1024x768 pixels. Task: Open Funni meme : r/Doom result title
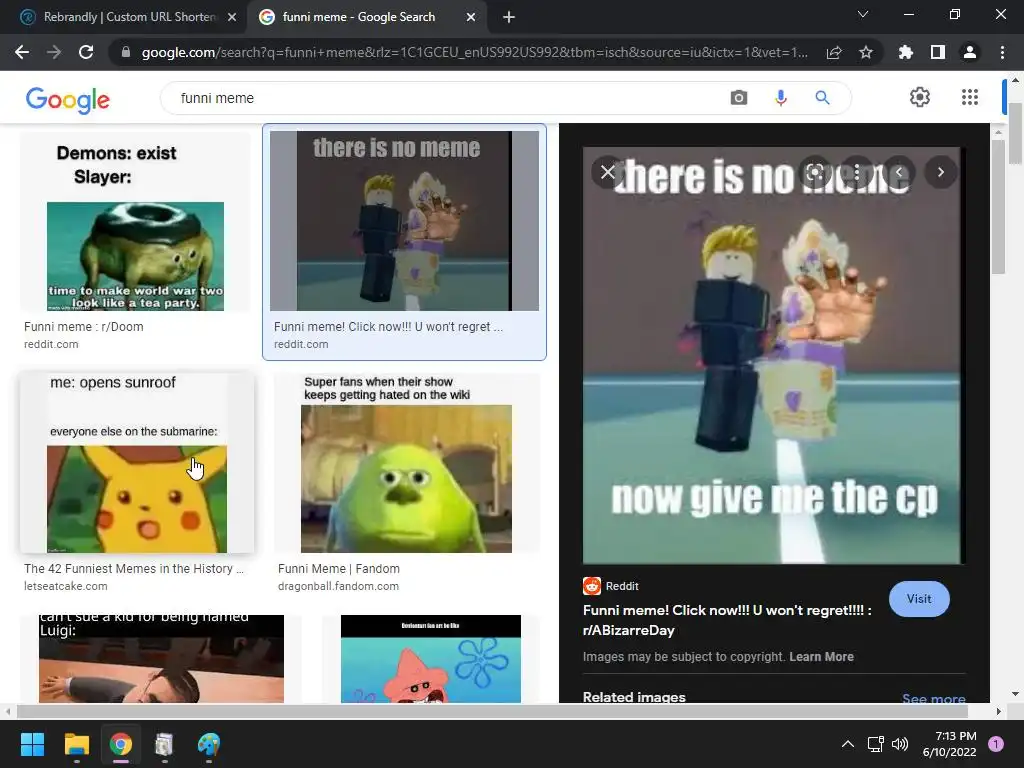[x=84, y=327]
